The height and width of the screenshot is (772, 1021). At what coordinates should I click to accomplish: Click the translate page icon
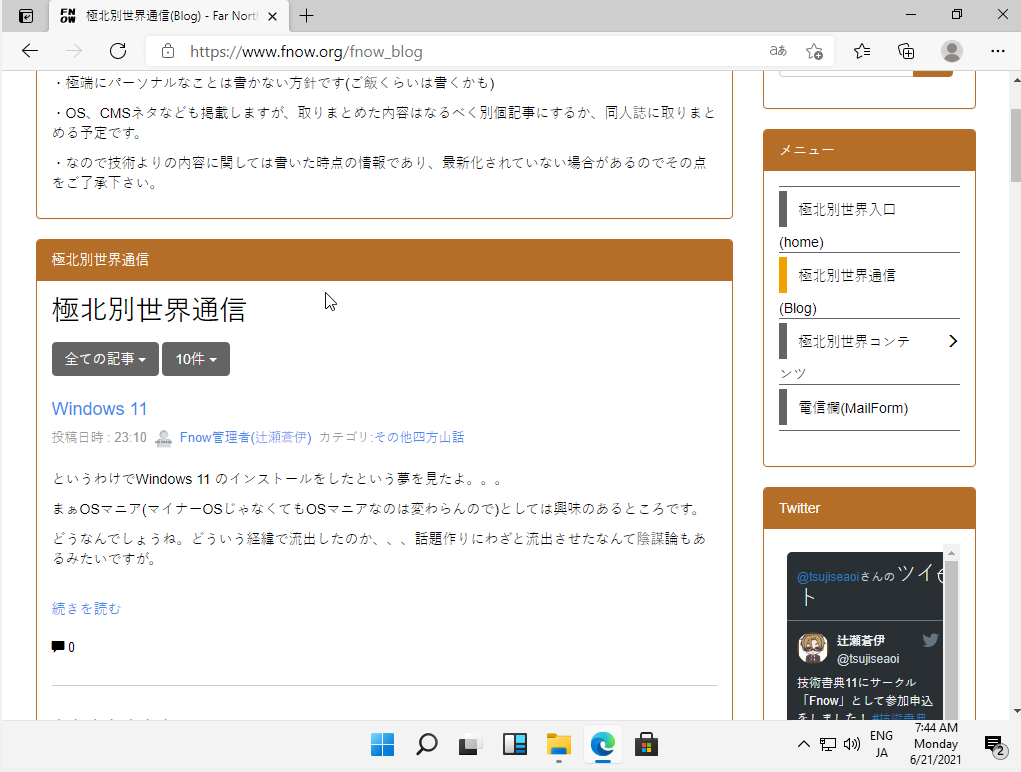[777, 51]
